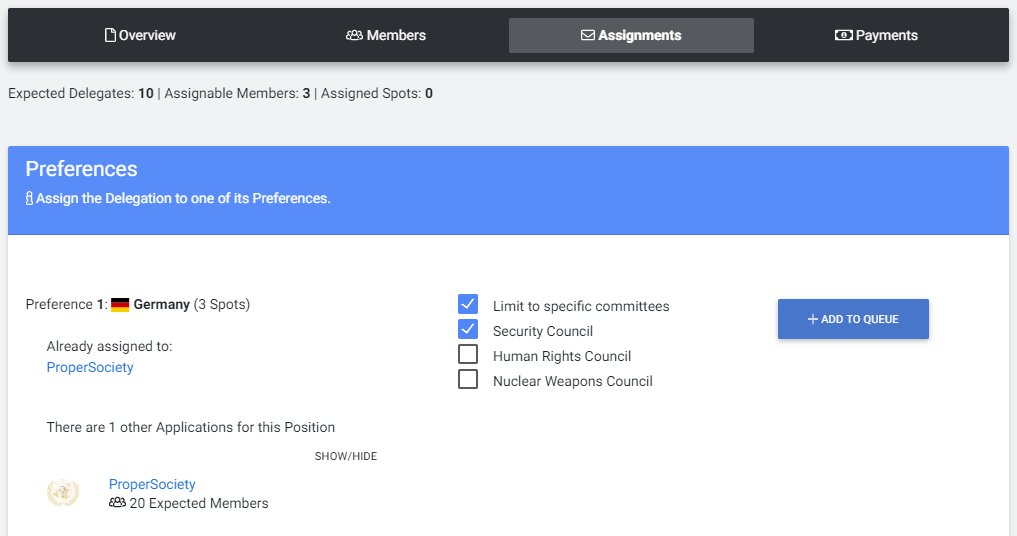Open ProperSociety link beside the emblem
The height and width of the screenshot is (536, 1017).
(152, 484)
